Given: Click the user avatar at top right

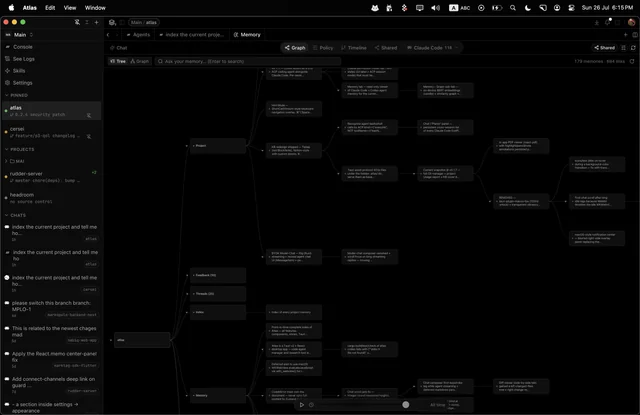Looking at the screenshot, I should point(631,22).
